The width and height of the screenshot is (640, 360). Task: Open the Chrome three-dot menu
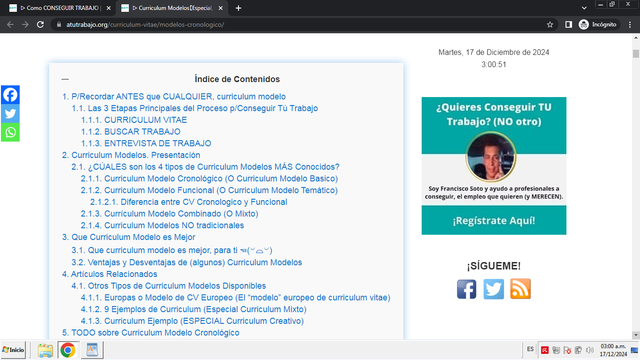[x=630, y=24]
